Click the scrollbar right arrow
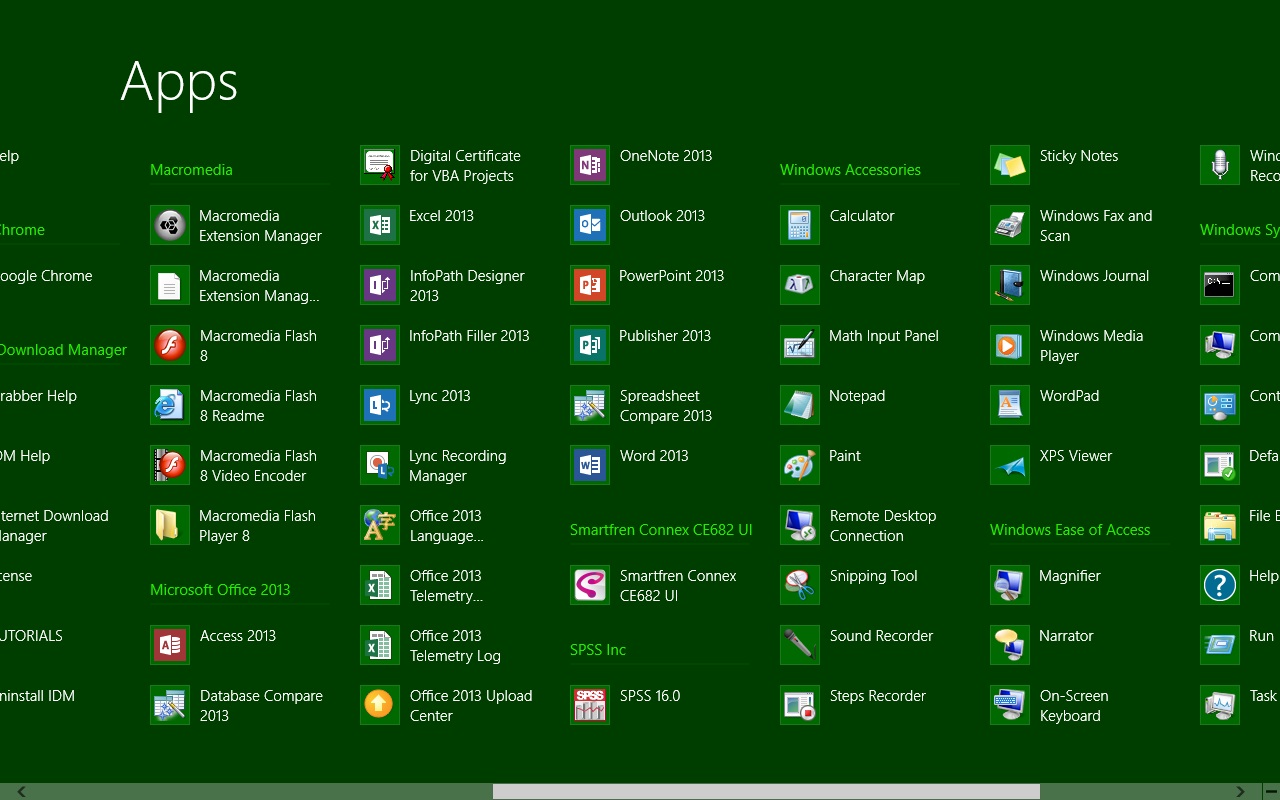This screenshot has width=1280, height=800. [1241, 791]
